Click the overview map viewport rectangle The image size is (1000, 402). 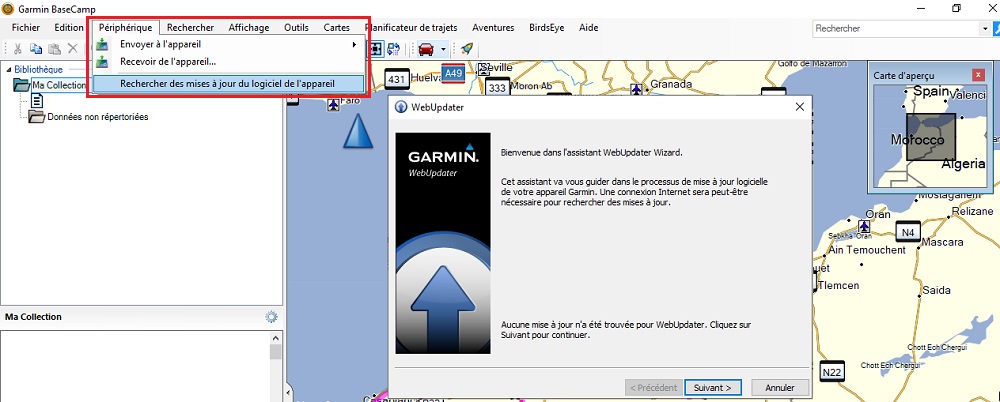931,137
